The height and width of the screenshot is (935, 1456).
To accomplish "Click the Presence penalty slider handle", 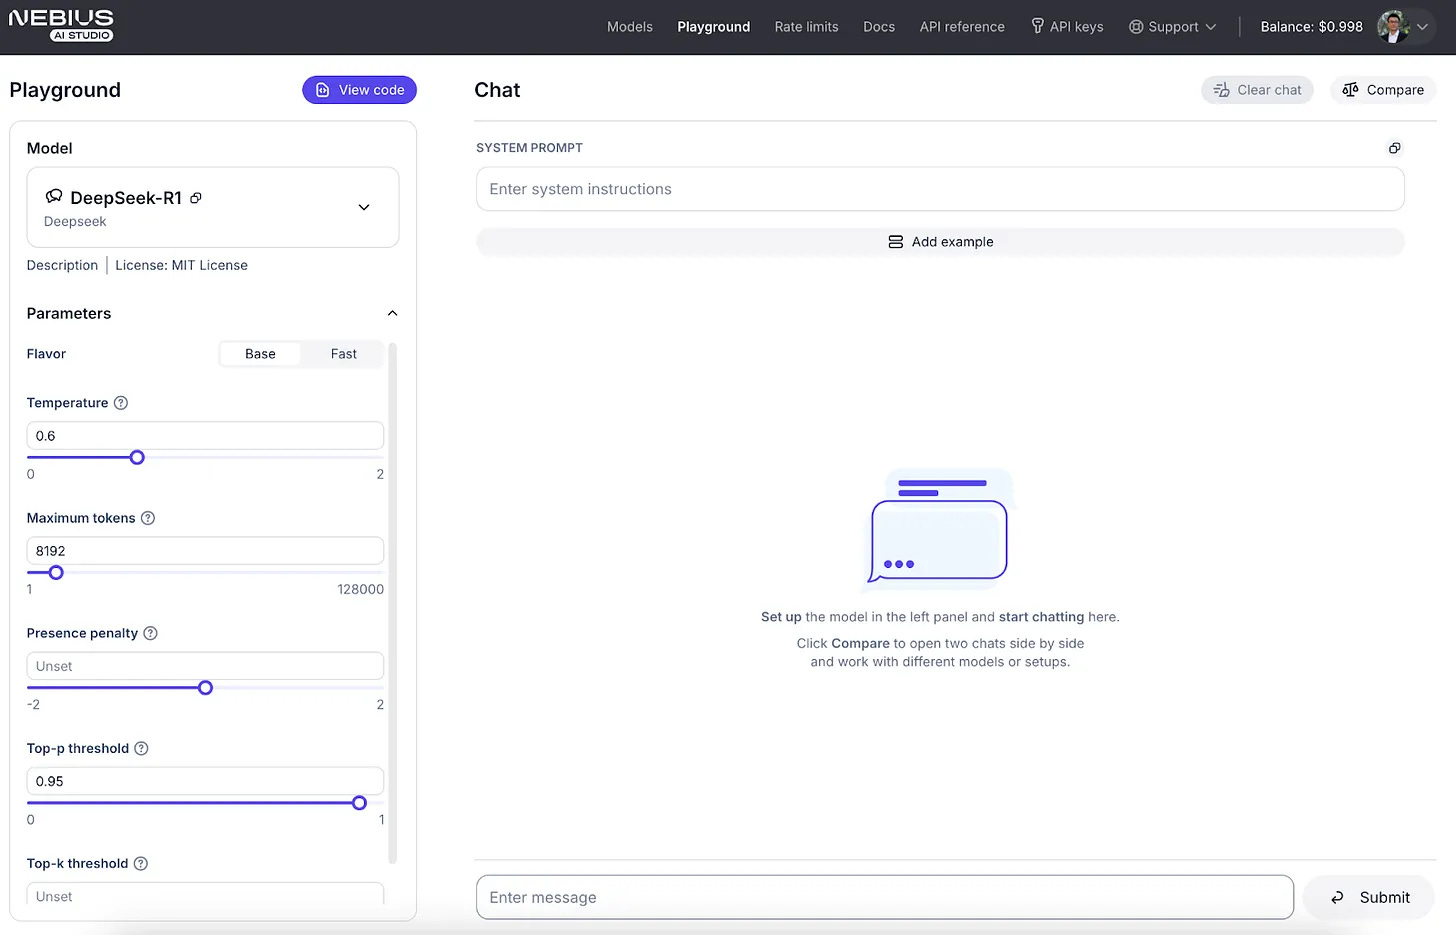I will 205,688.
